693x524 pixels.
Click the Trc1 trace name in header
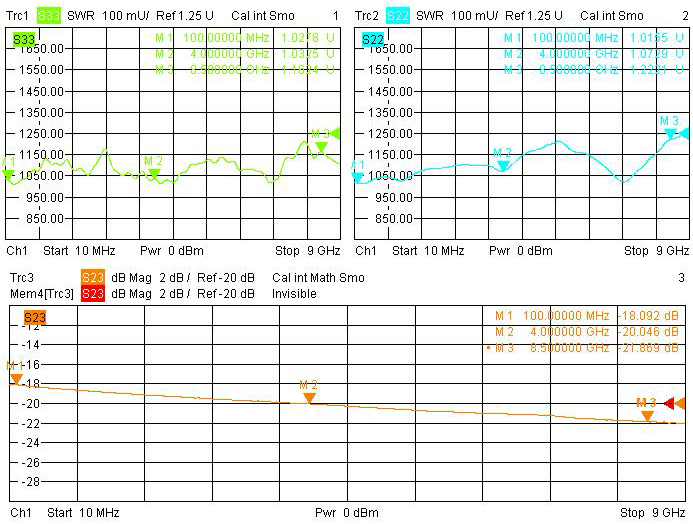pyautogui.click(x=20, y=16)
